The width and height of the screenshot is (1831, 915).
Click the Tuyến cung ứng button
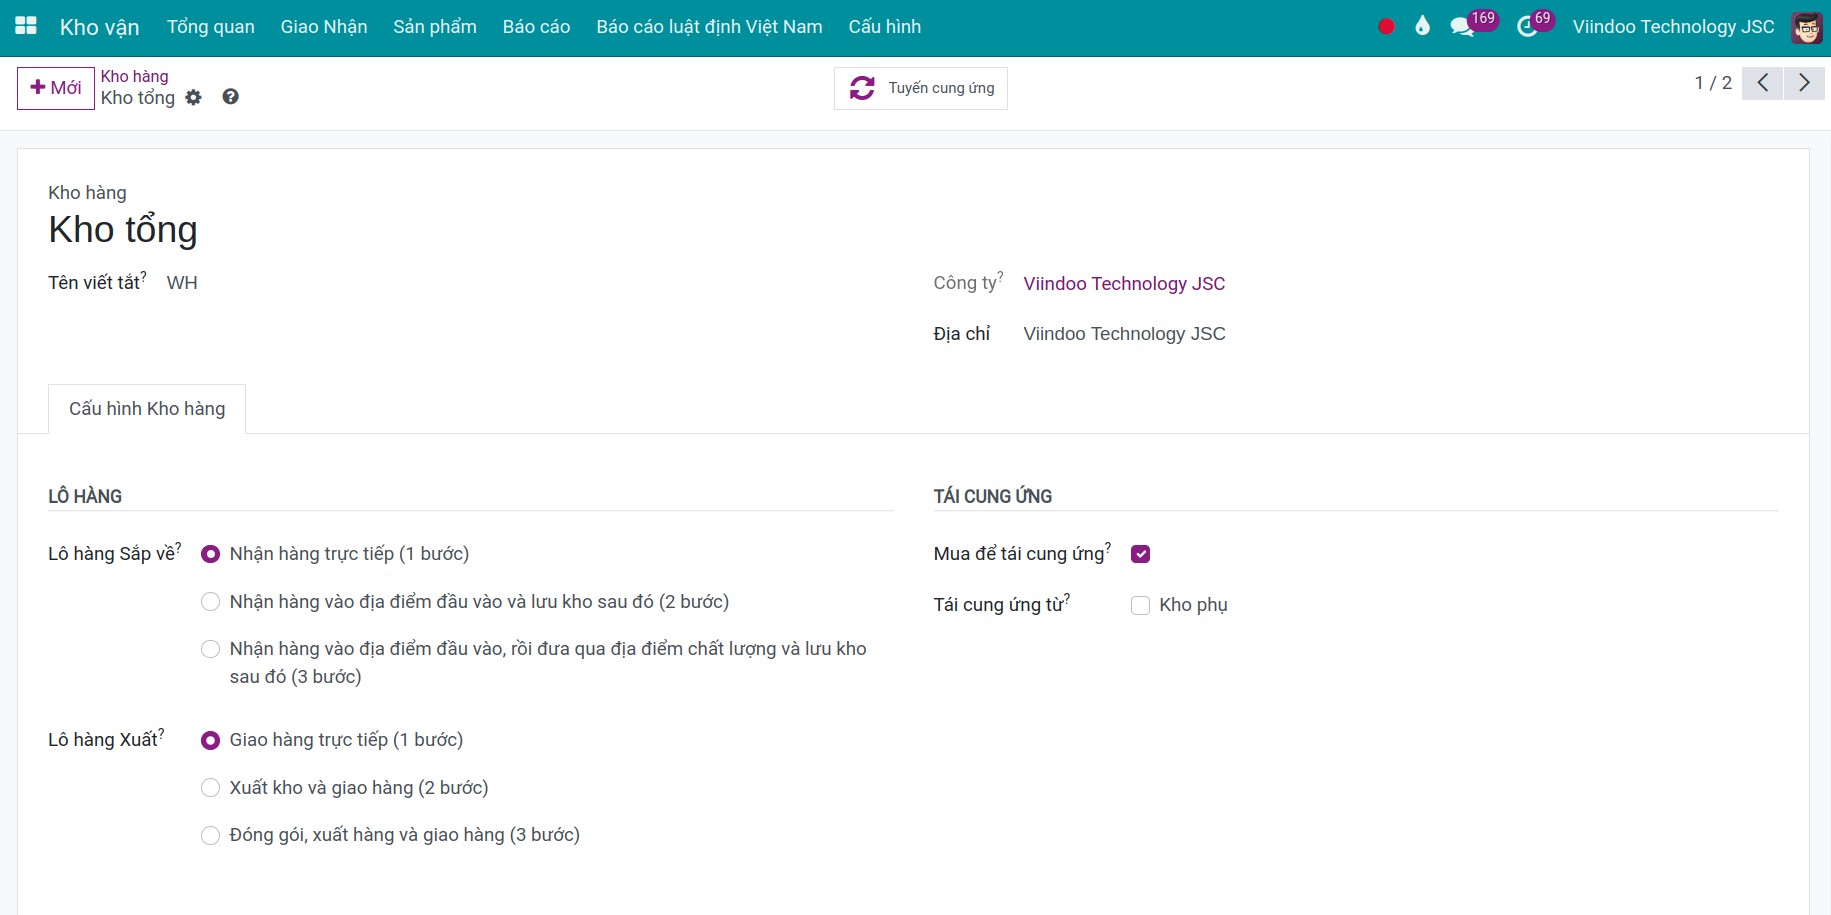(921, 88)
